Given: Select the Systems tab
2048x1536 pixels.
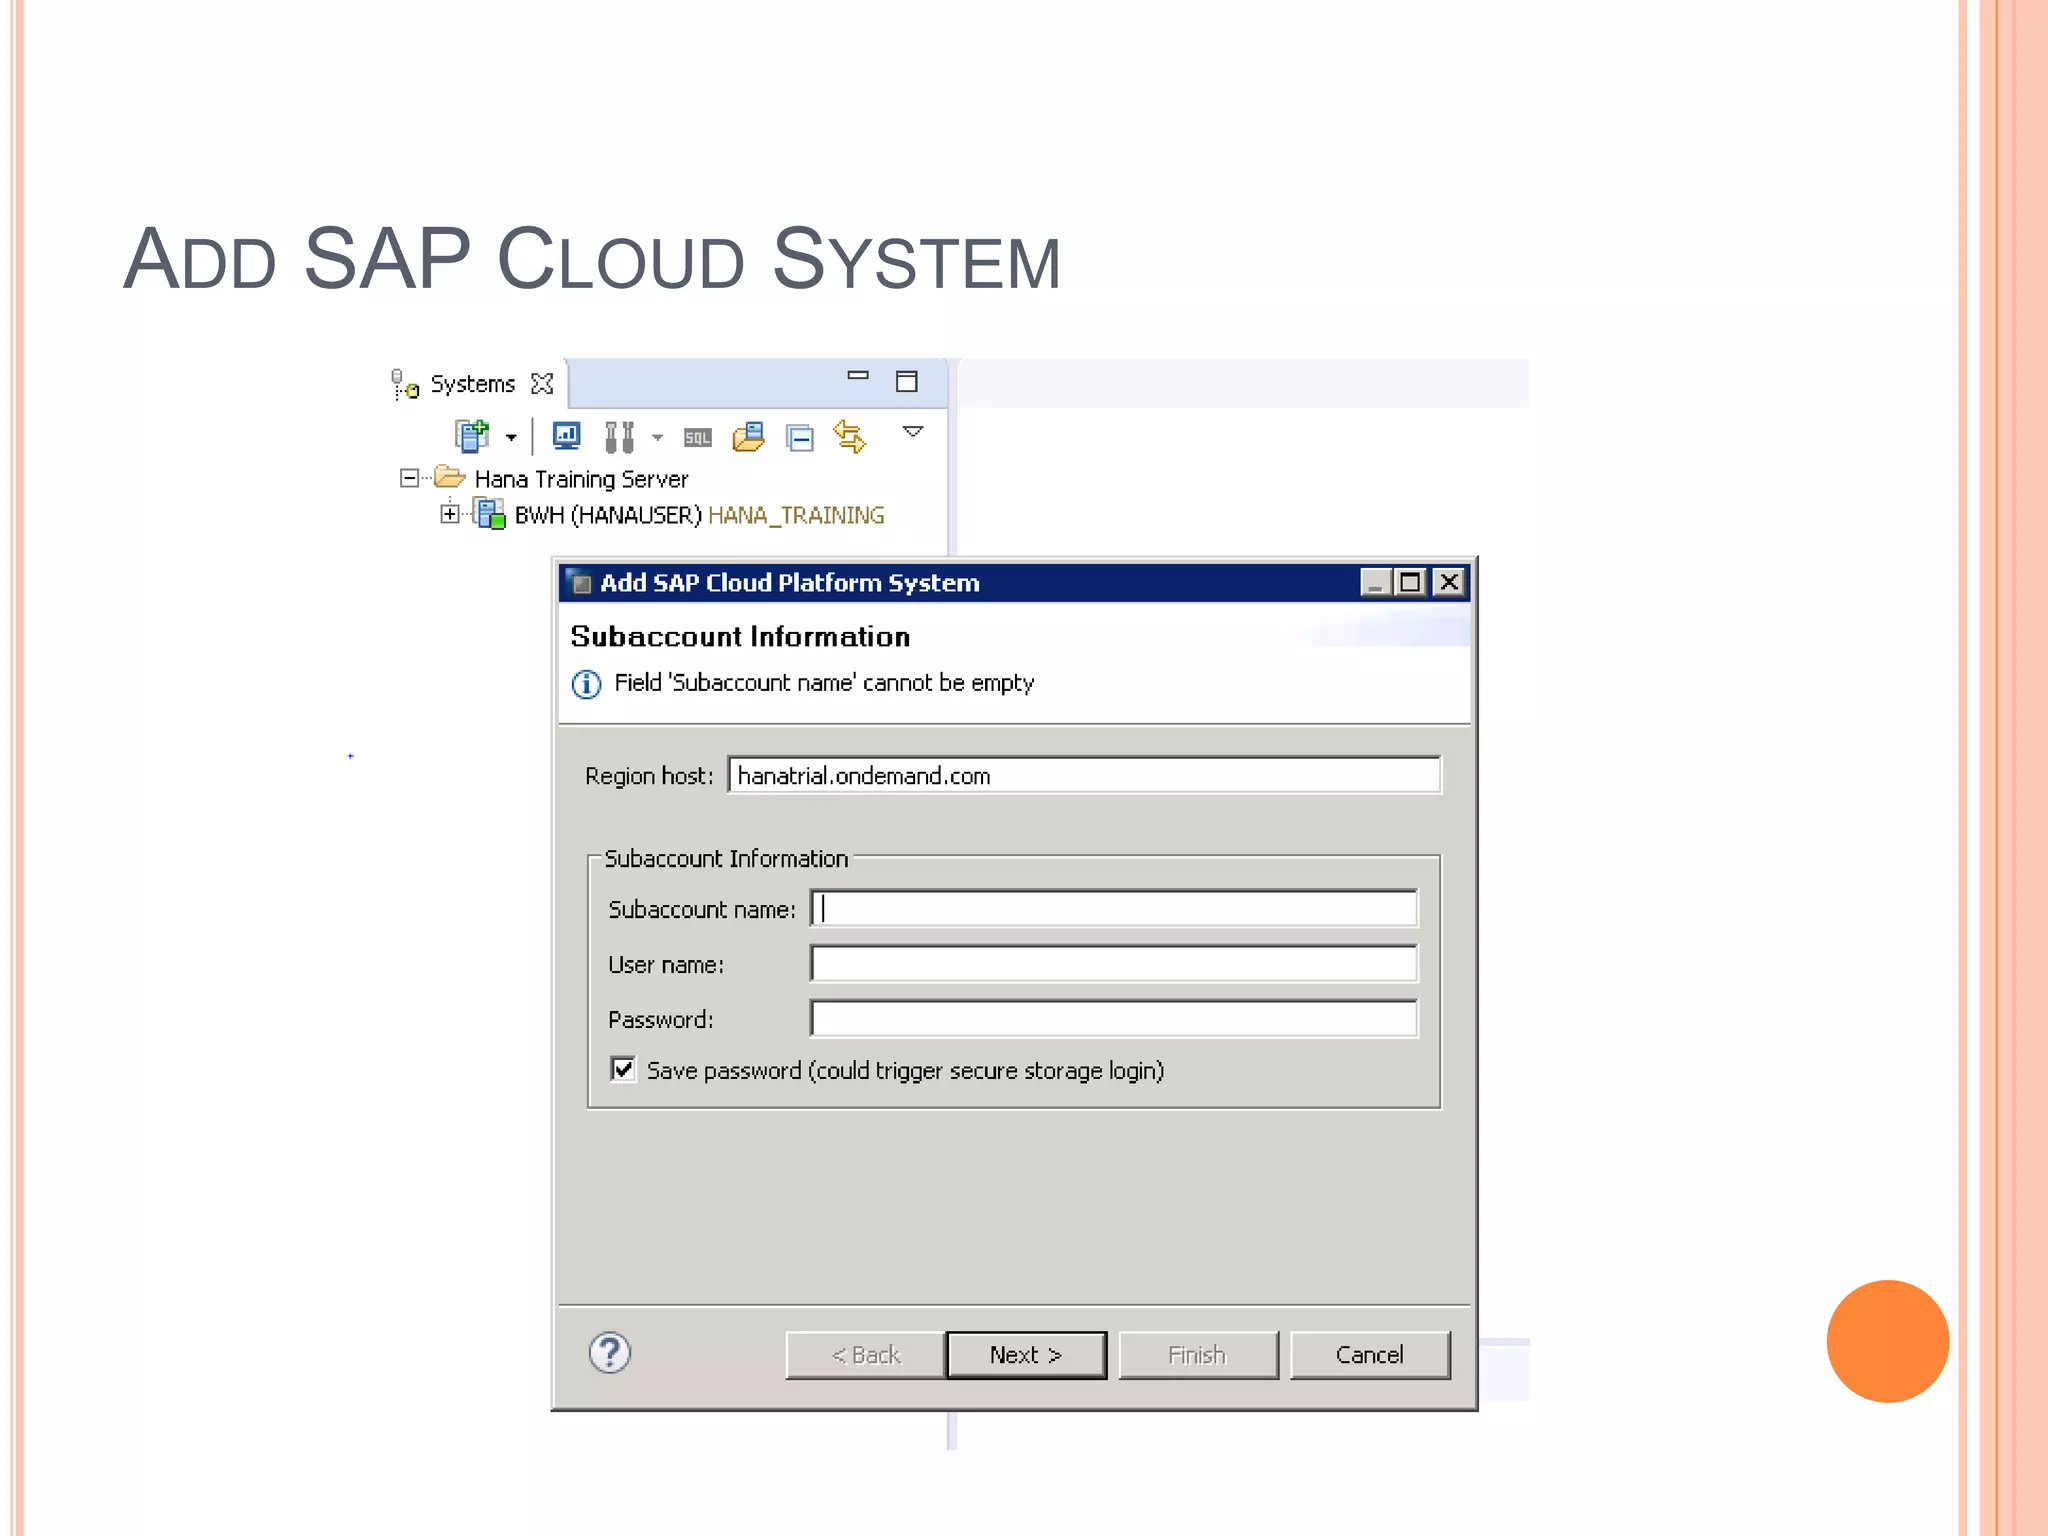Looking at the screenshot, I should tap(472, 384).
